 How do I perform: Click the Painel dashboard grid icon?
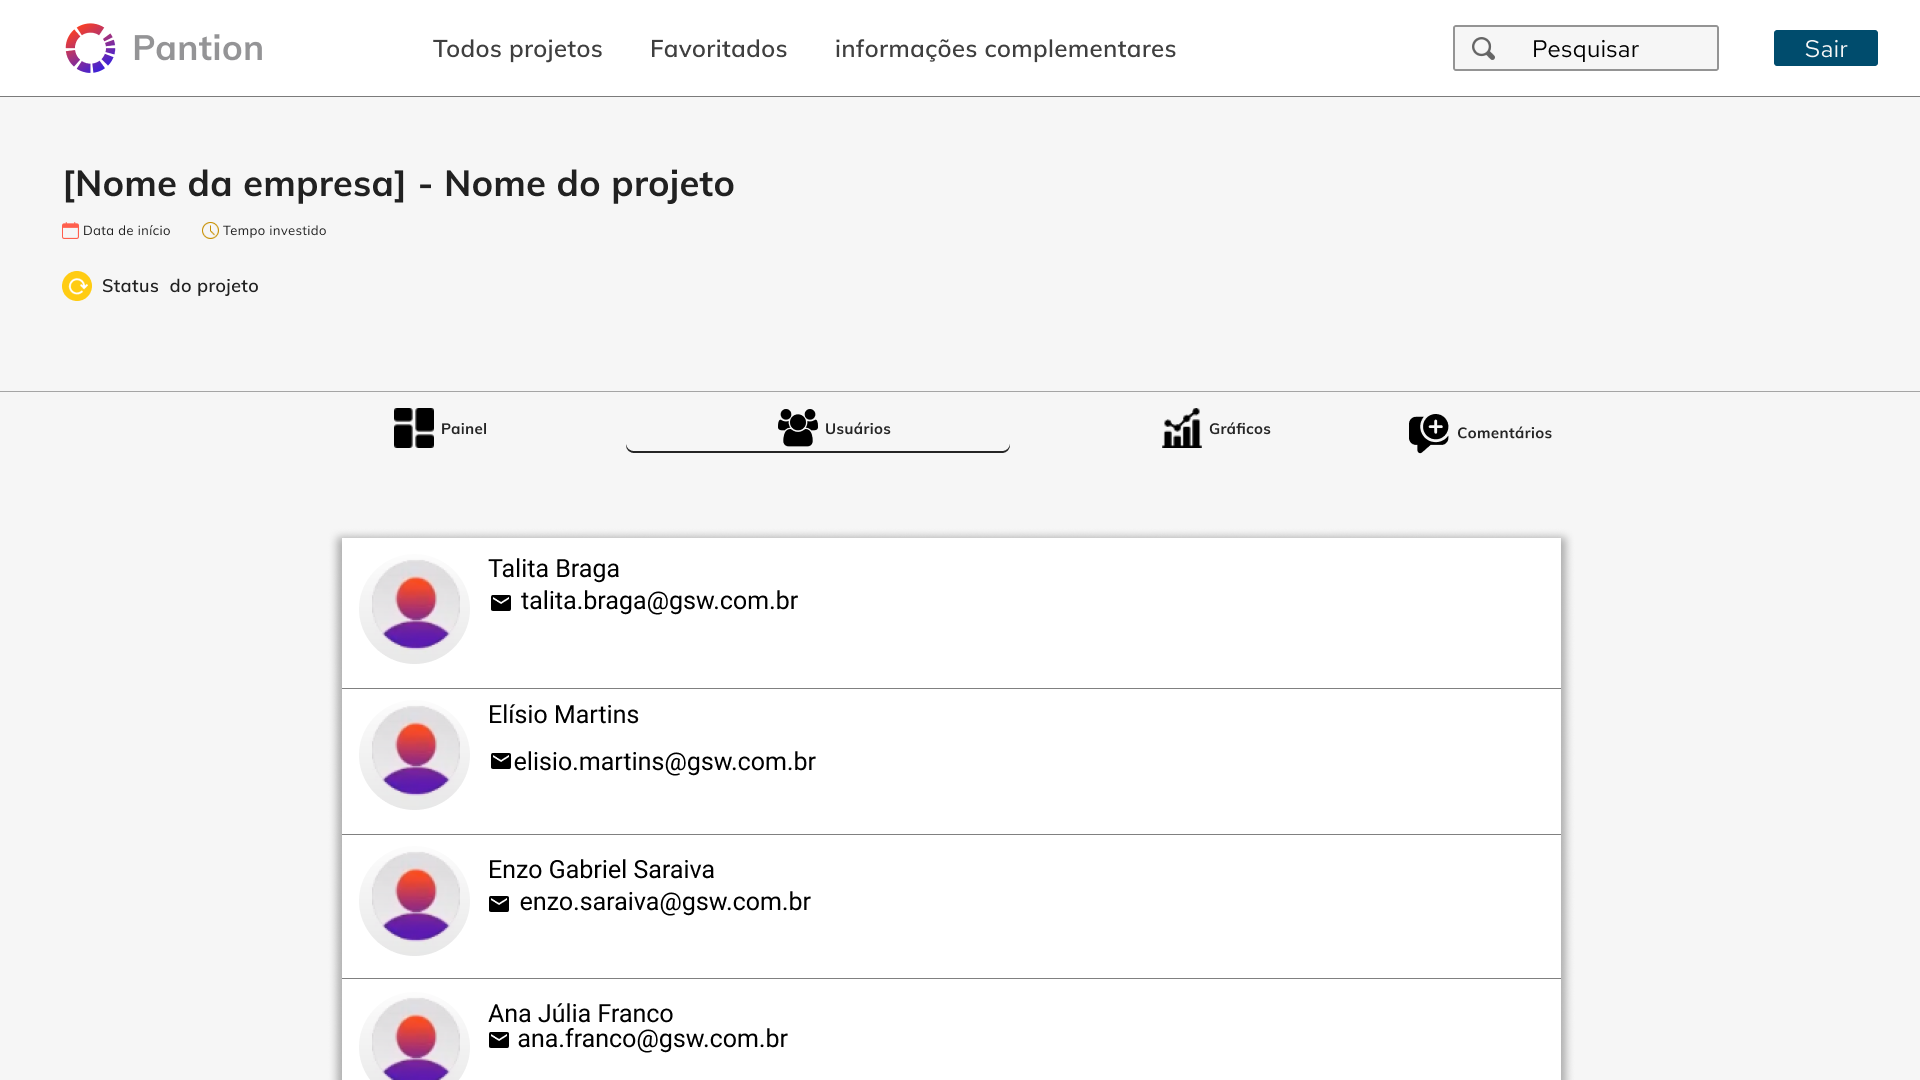coord(414,428)
